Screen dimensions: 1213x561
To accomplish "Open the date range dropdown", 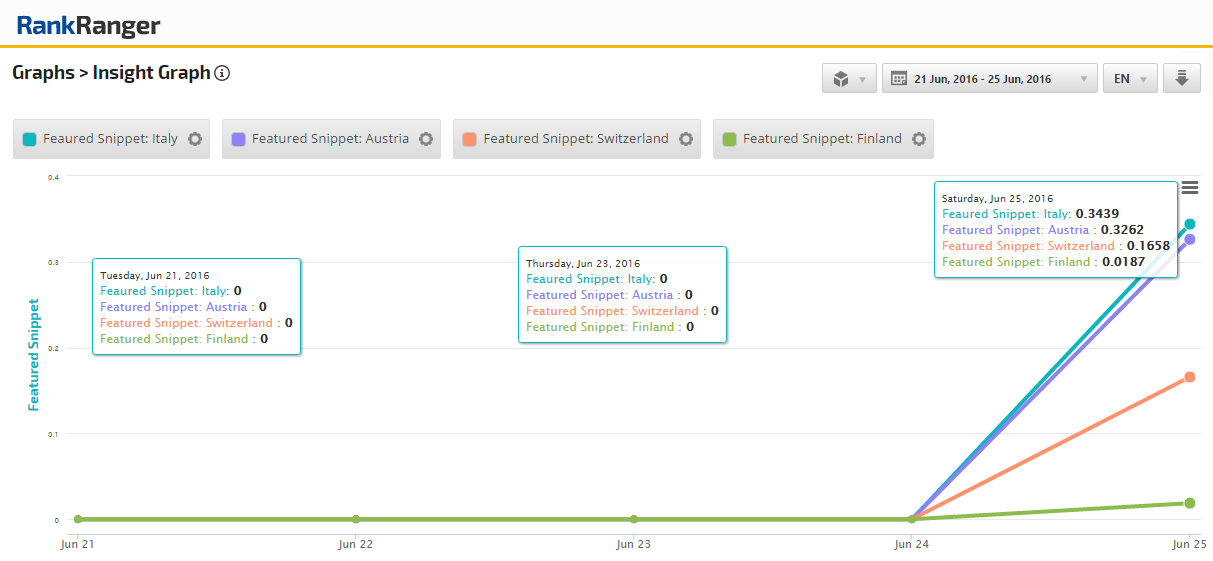I will 989,79.
